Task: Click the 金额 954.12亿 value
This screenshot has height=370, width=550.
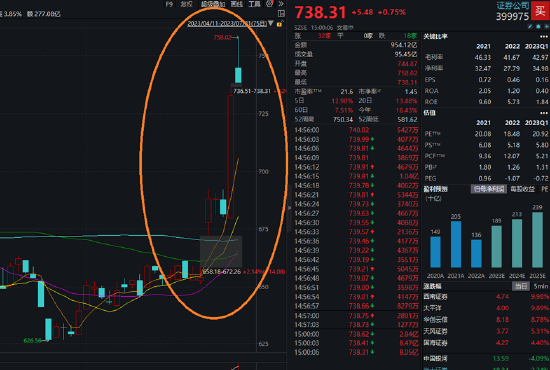Action: tap(404, 45)
